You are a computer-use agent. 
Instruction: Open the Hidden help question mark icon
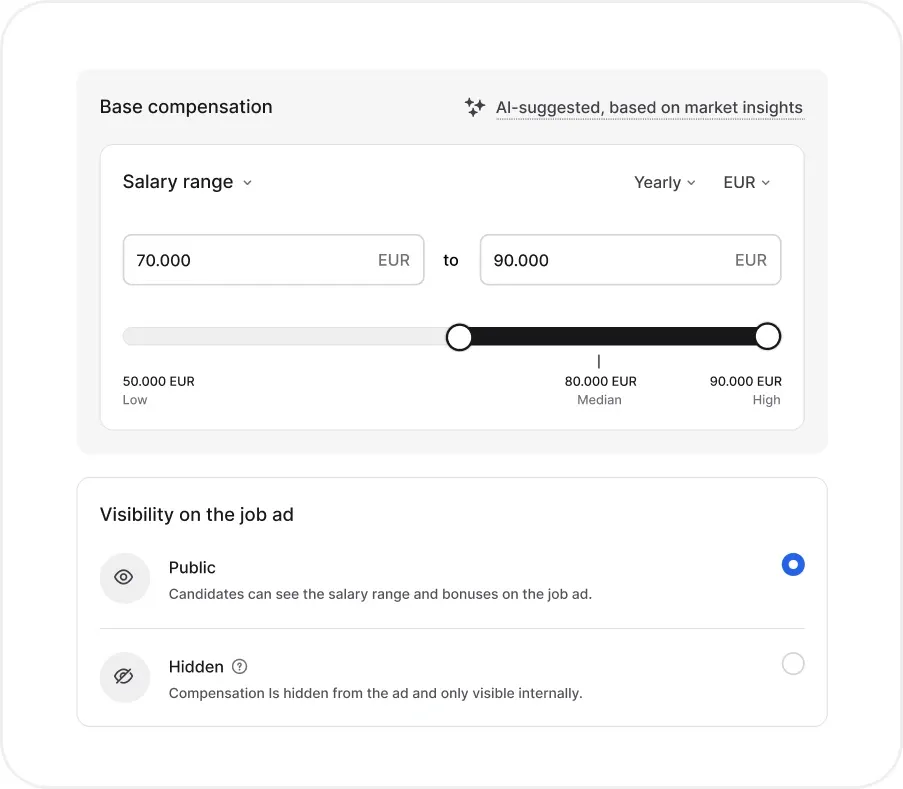click(x=240, y=667)
